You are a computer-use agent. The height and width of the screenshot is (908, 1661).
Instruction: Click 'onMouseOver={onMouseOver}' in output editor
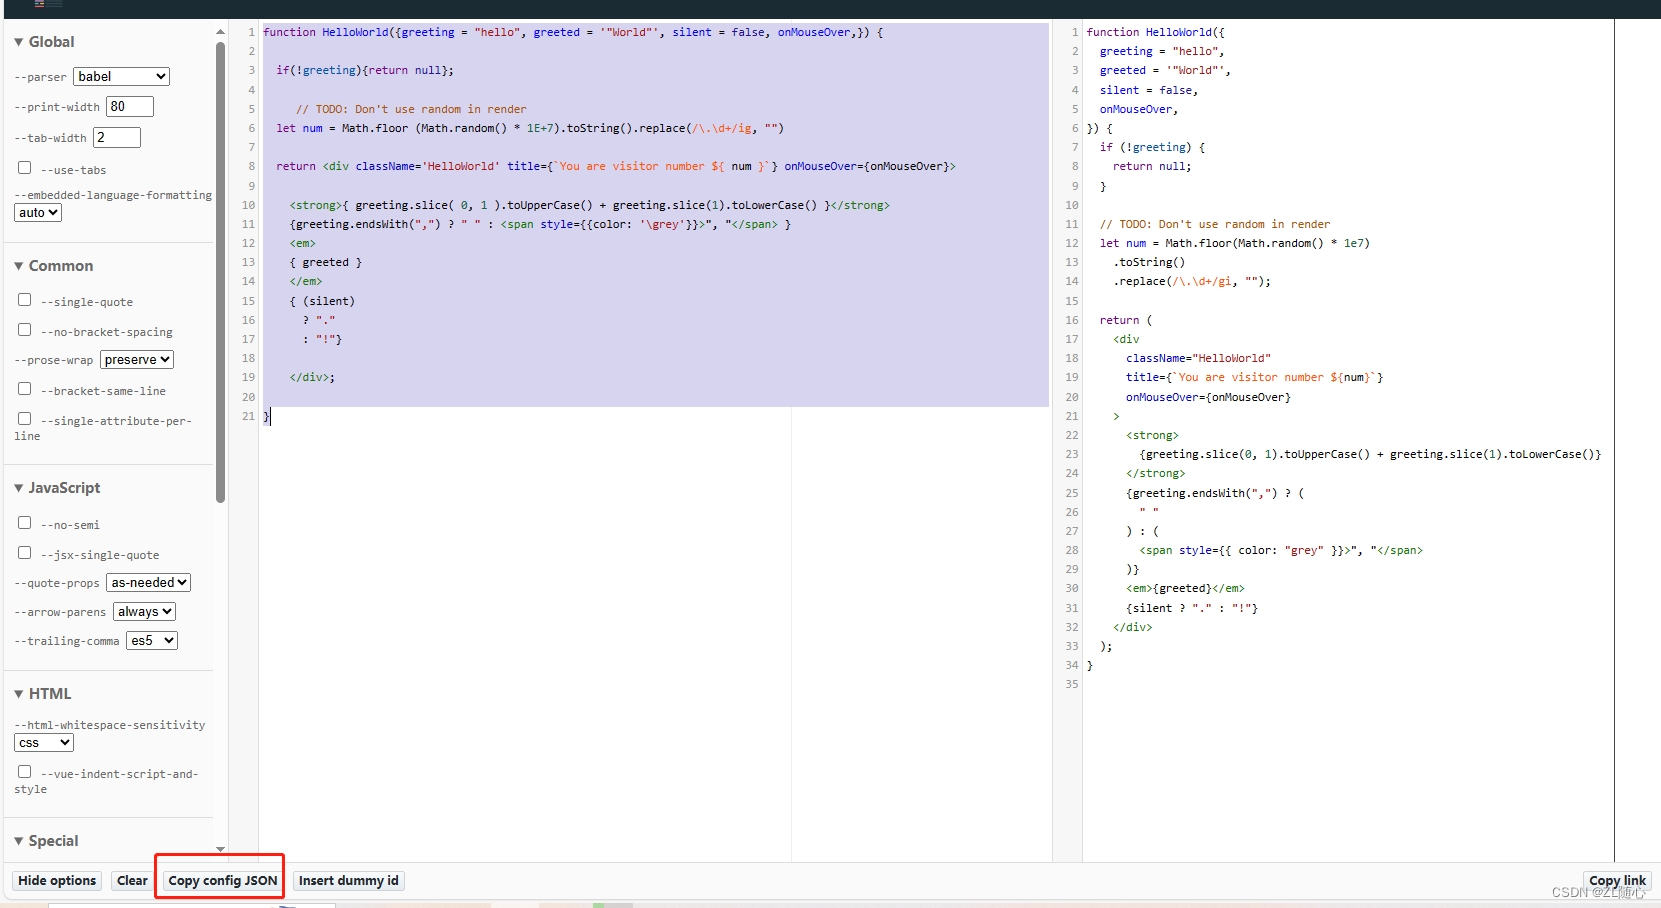1208,398
